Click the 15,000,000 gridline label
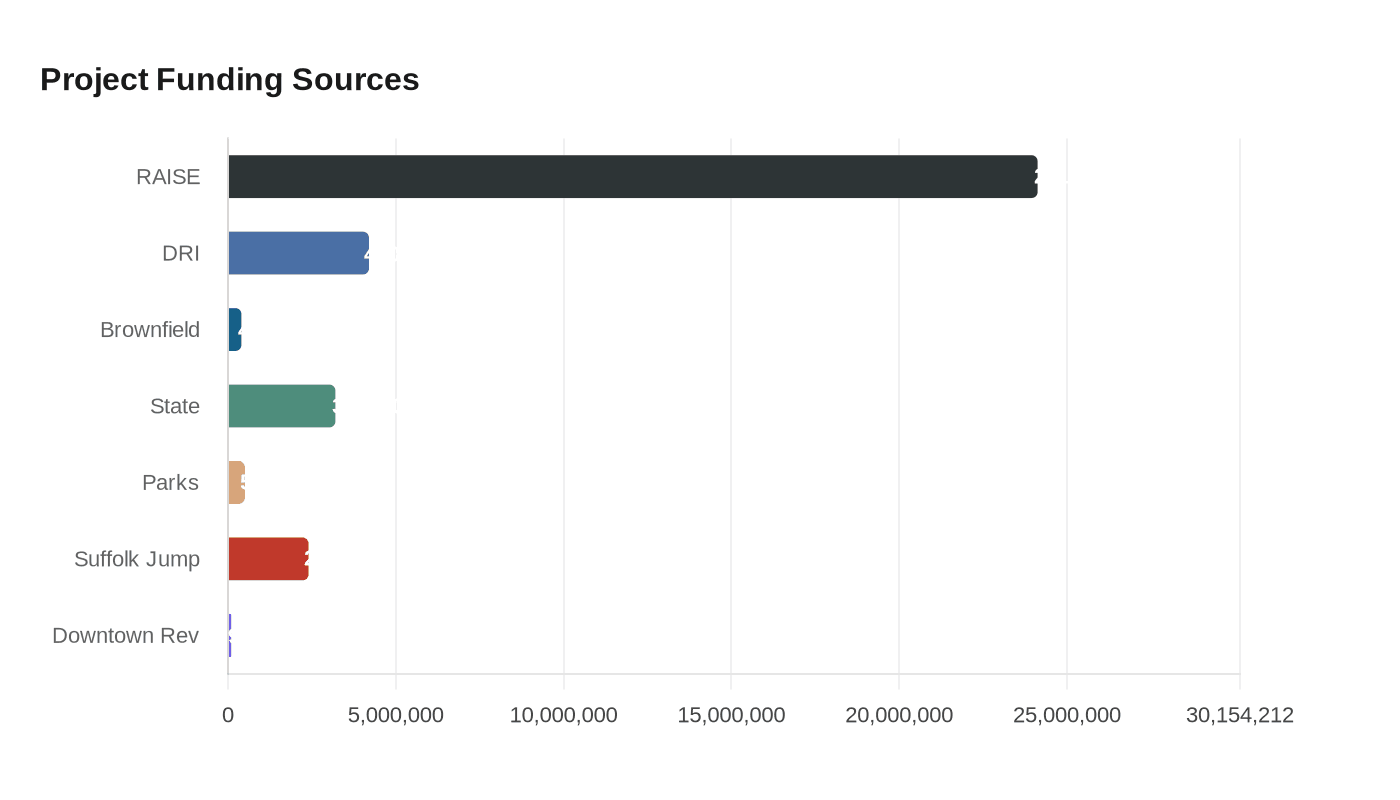This screenshot has width=1400, height=800. [732, 715]
